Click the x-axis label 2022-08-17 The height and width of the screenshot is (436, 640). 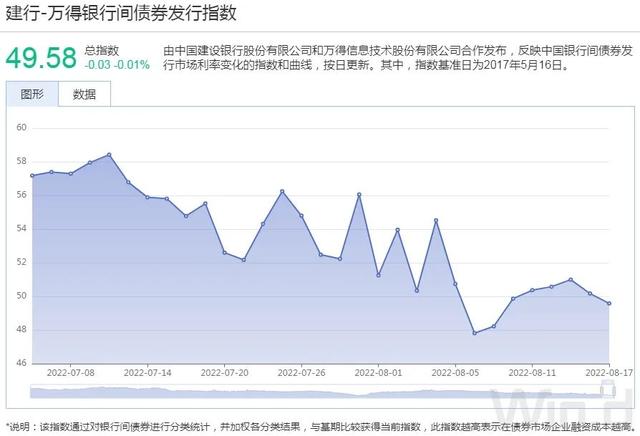(x=609, y=373)
